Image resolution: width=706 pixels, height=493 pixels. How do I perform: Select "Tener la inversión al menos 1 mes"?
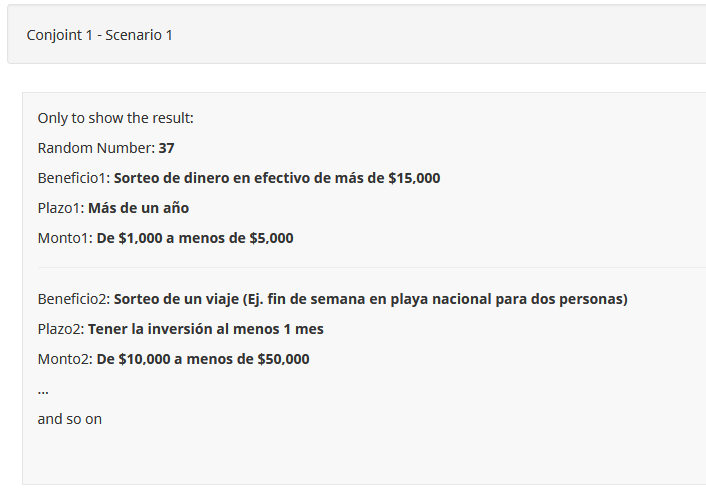(206, 329)
